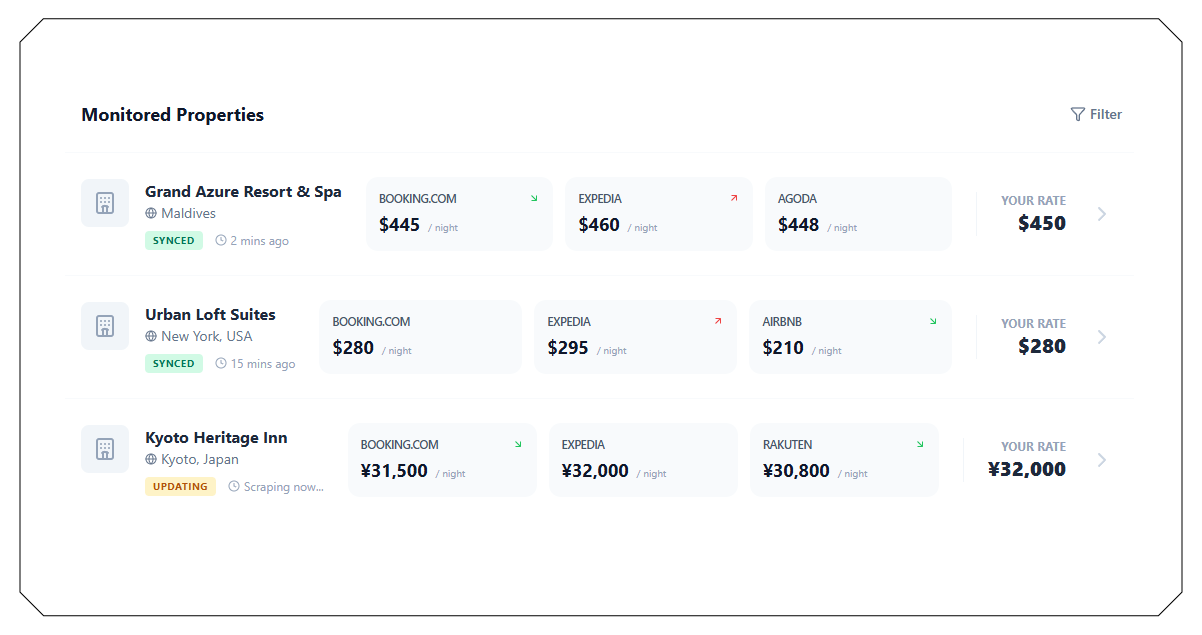This screenshot has height=635, width=1202.
Task: Click the green trend arrow on Airbnb $210 card
Action: [x=932, y=321]
